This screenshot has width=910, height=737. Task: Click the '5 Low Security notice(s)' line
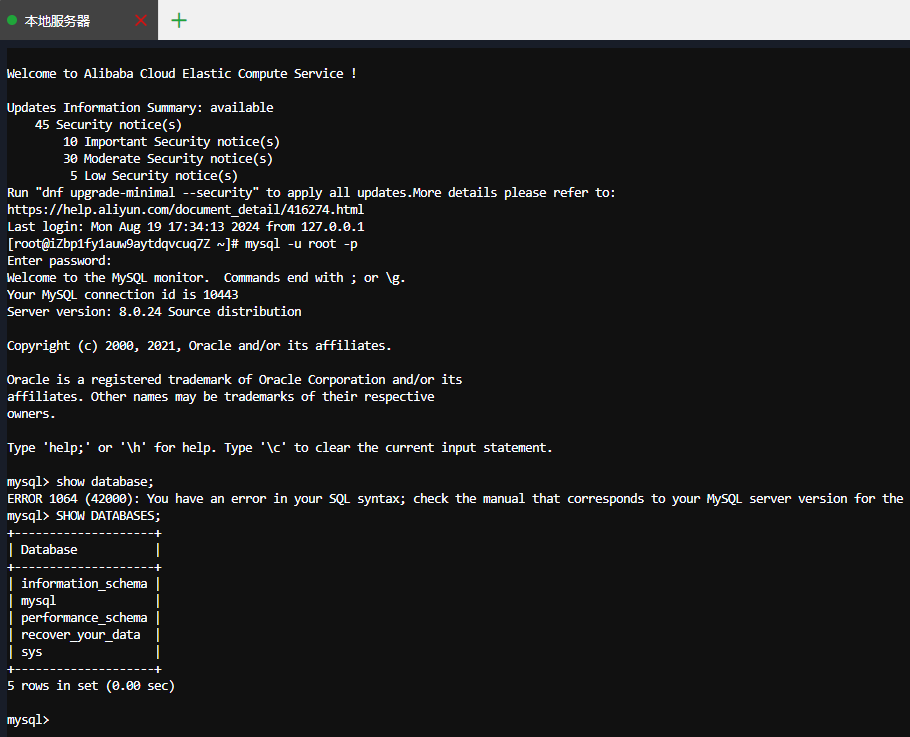coord(154,175)
